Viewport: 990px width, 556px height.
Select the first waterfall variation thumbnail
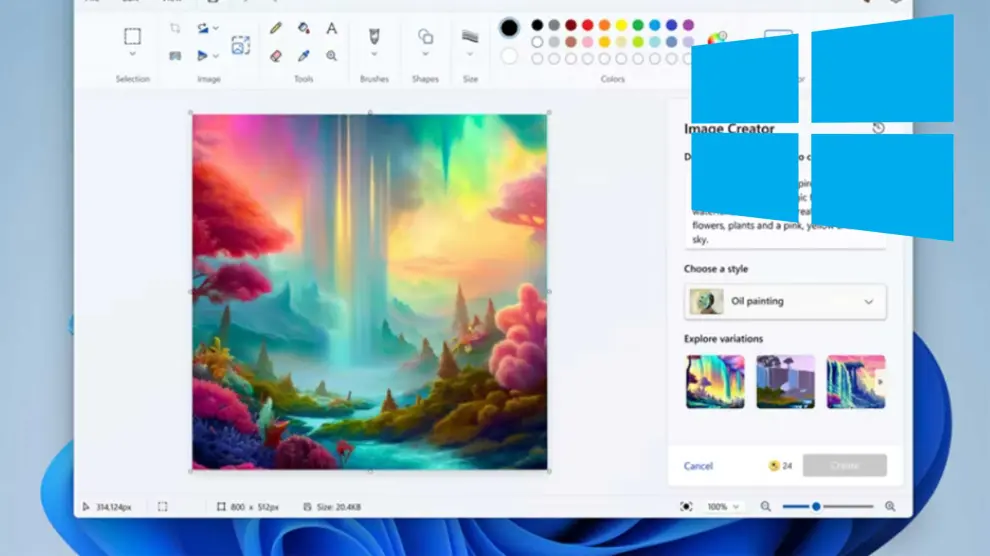click(x=715, y=381)
